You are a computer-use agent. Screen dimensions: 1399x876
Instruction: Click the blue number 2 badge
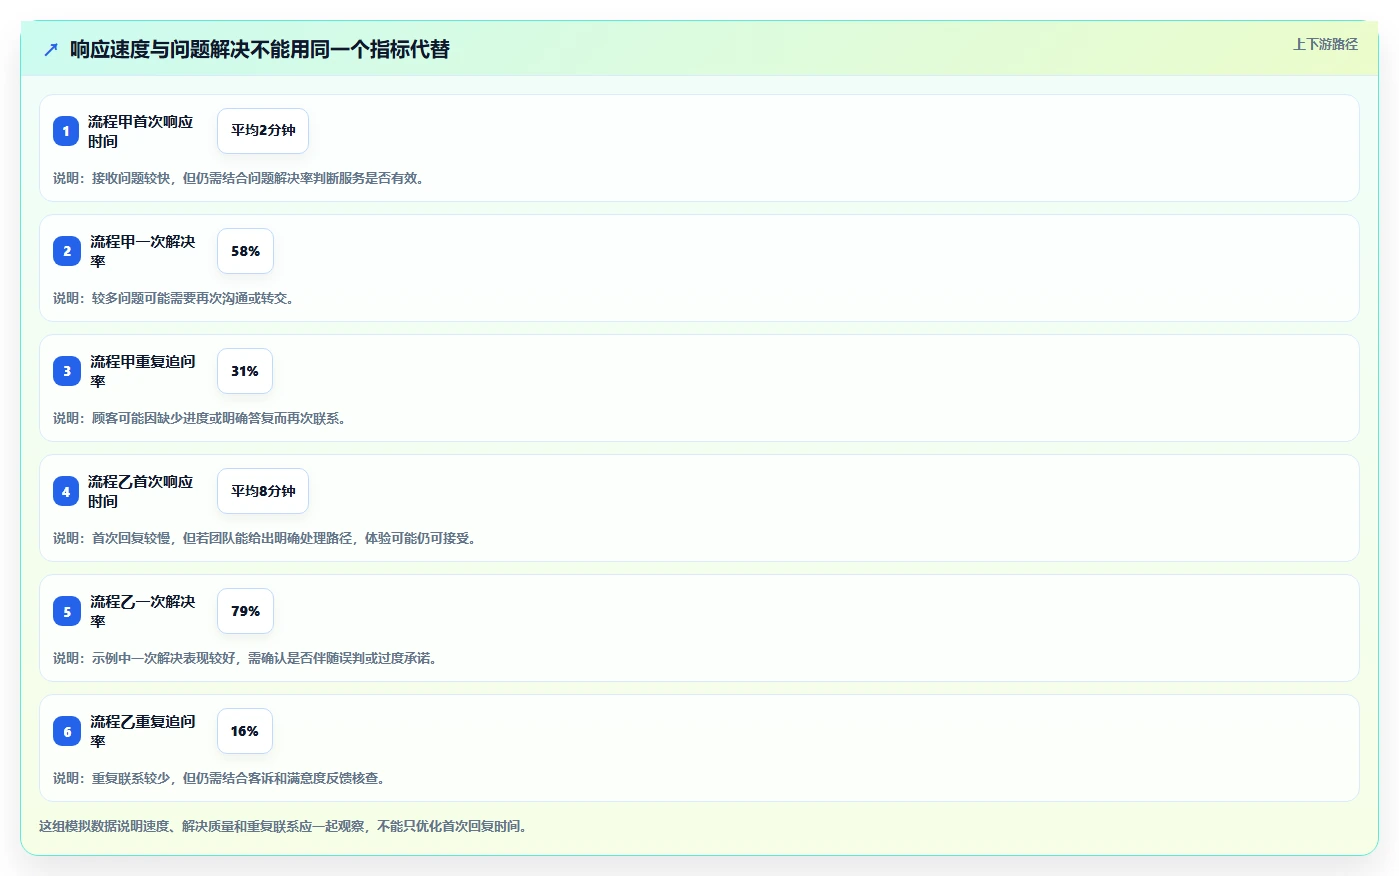(67, 251)
